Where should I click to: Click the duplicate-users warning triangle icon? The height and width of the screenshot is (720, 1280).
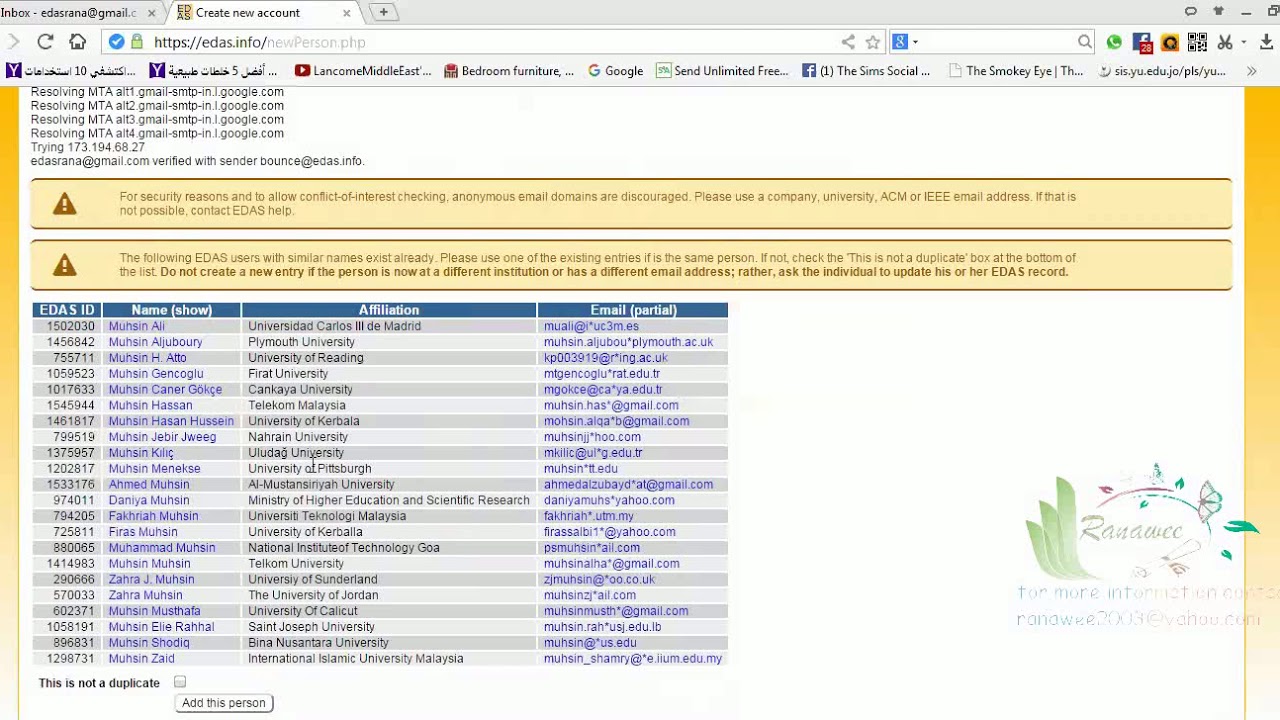pos(65,265)
